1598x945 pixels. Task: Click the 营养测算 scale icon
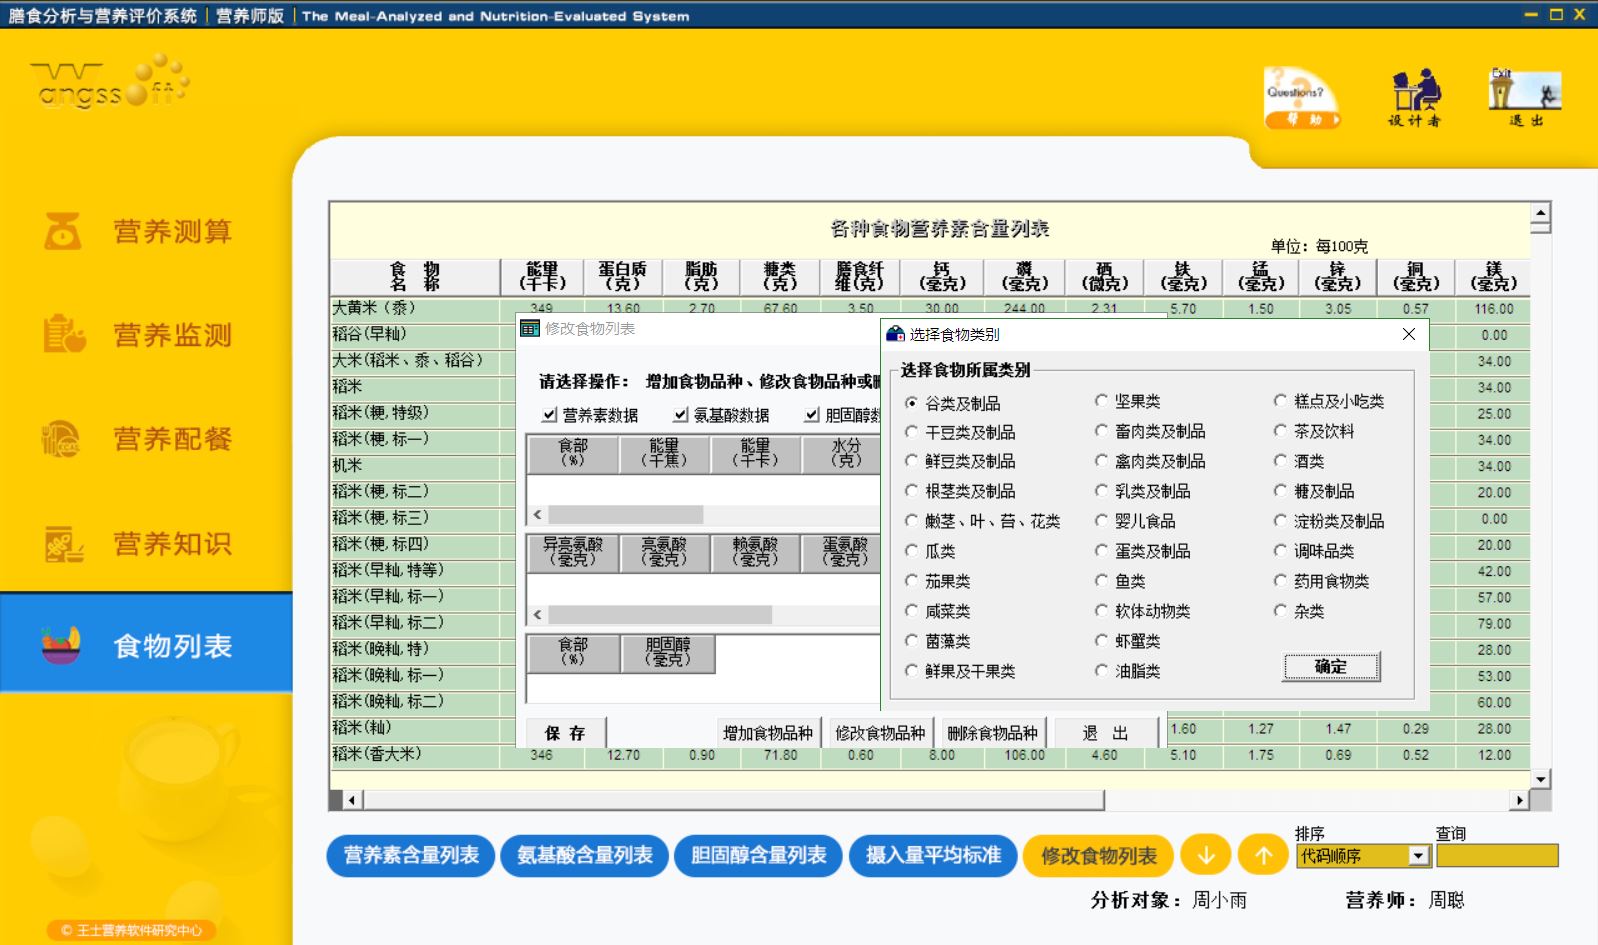pyautogui.click(x=63, y=231)
